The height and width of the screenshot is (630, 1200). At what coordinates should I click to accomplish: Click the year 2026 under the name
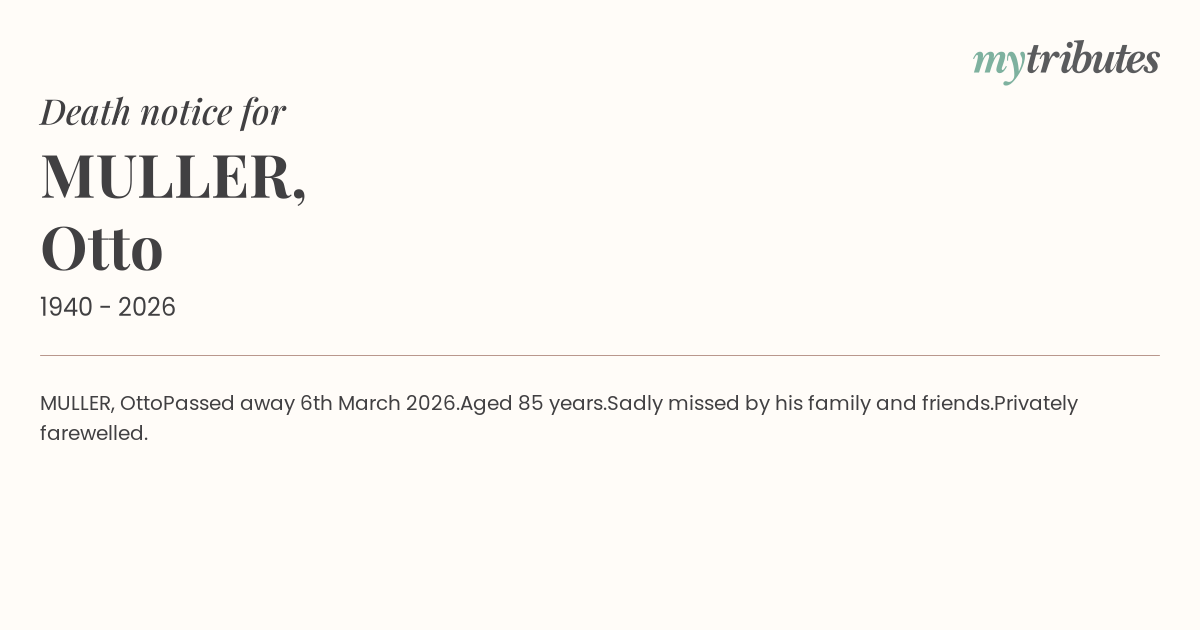(147, 308)
